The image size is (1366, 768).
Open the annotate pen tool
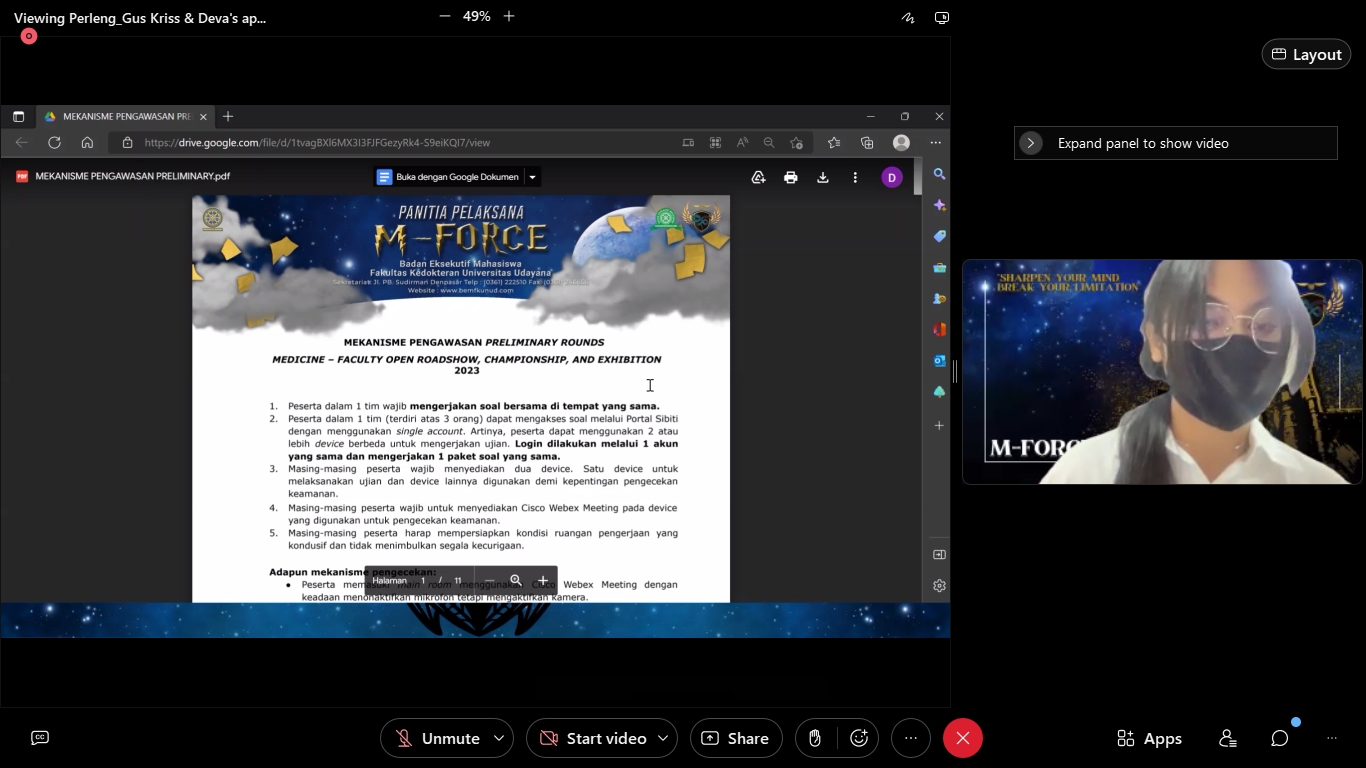pos(908,17)
